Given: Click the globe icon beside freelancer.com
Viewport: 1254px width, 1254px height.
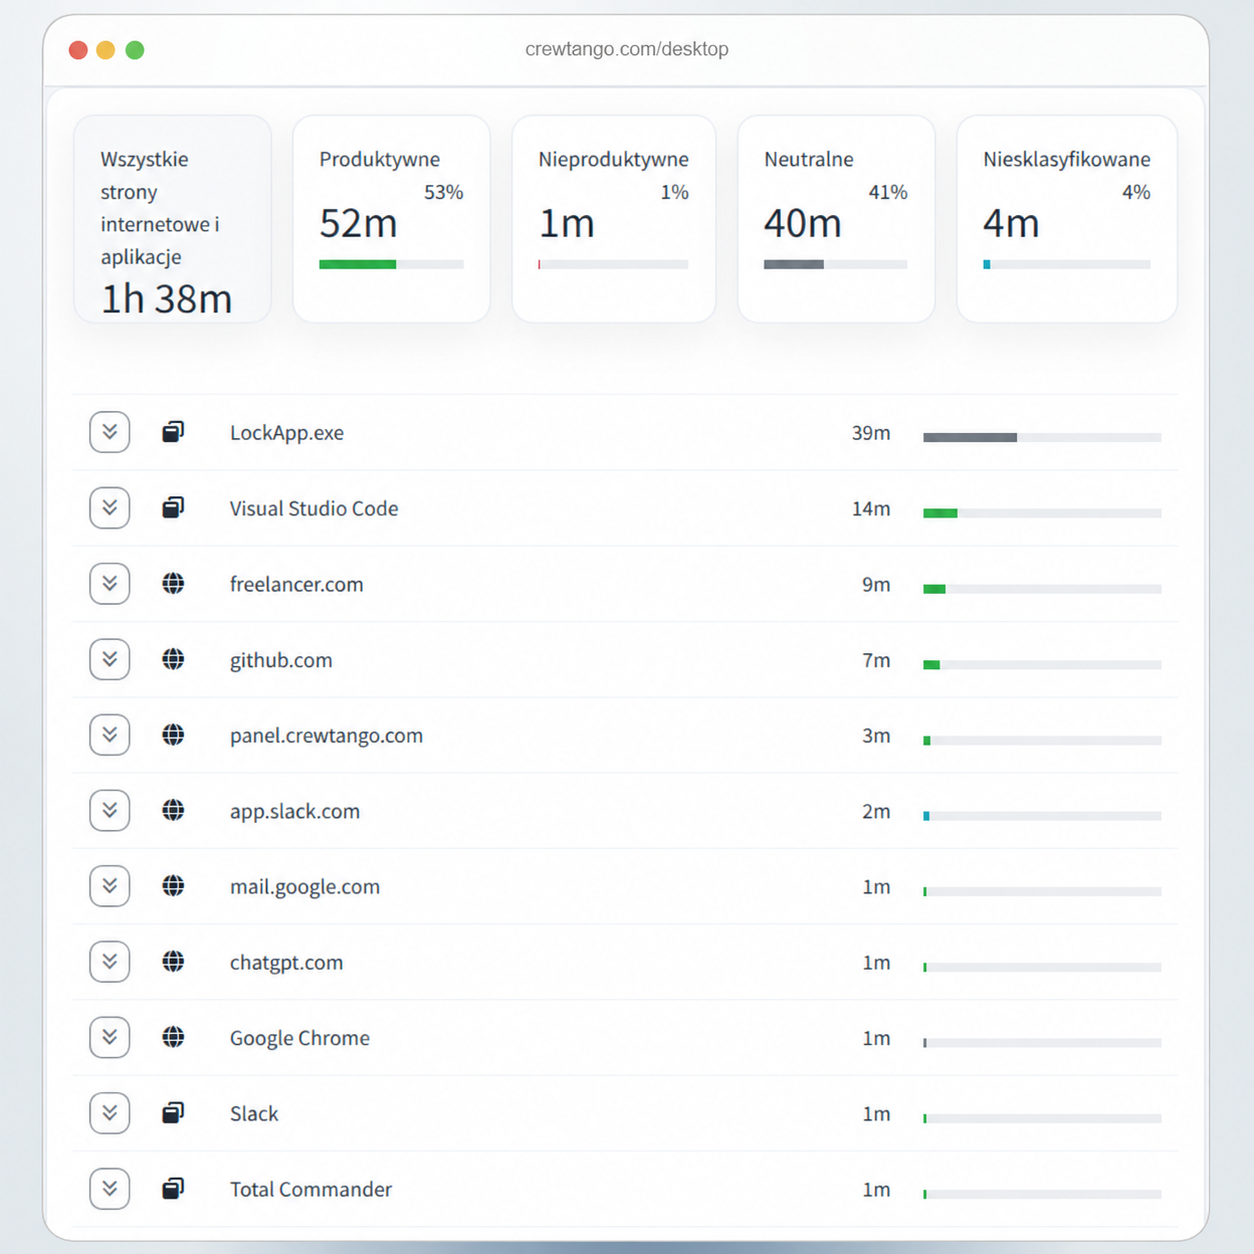Looking at the screenshot, I should 173,583.
